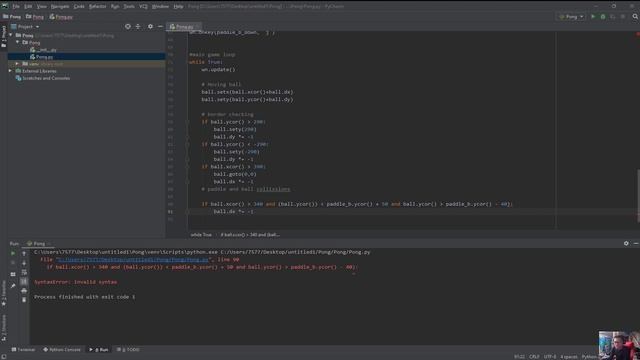Open the File menu
Screen dimensions: 640x360
click(x=16, y=7)
